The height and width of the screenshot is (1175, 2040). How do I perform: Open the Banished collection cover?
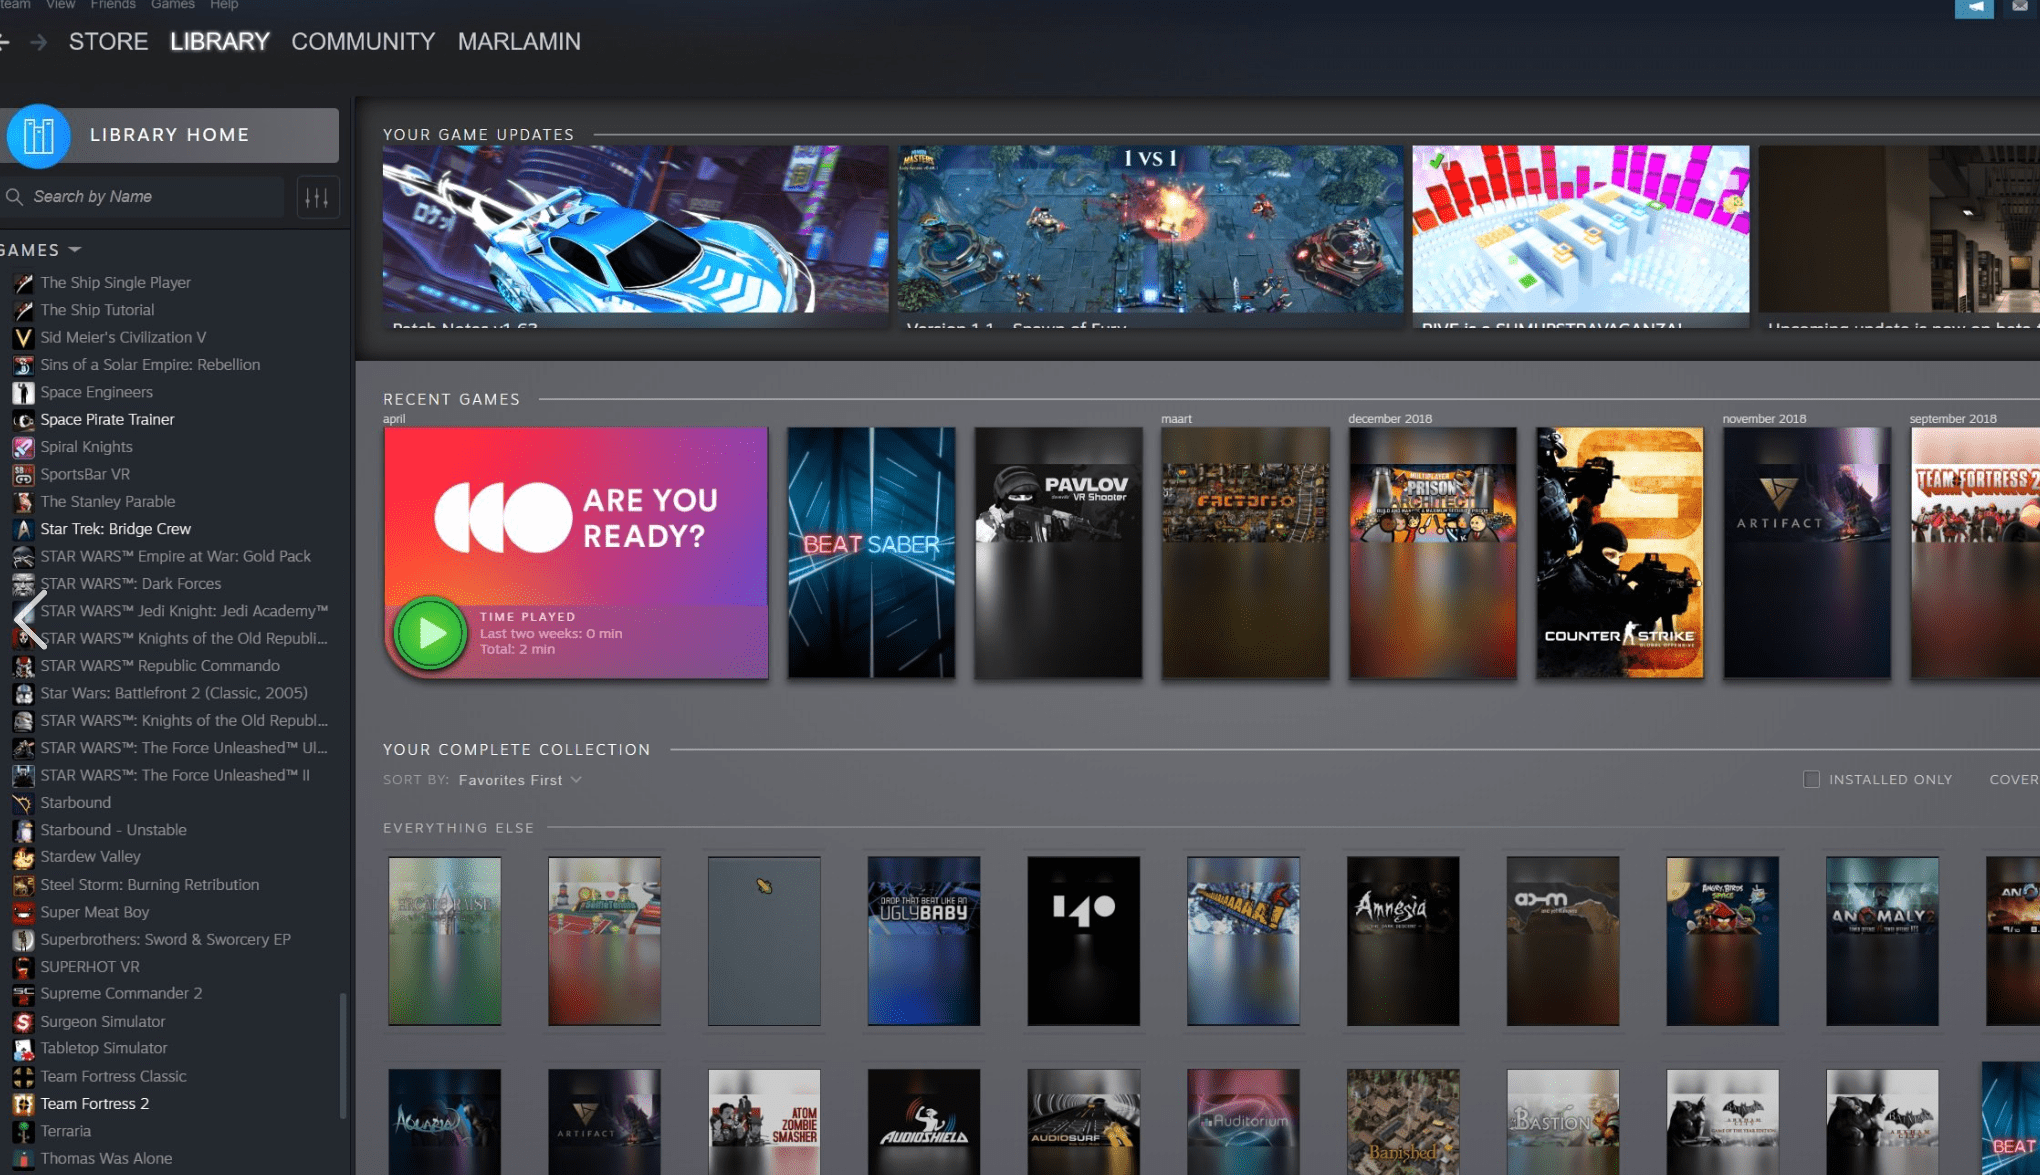tap(1402, 1121)
